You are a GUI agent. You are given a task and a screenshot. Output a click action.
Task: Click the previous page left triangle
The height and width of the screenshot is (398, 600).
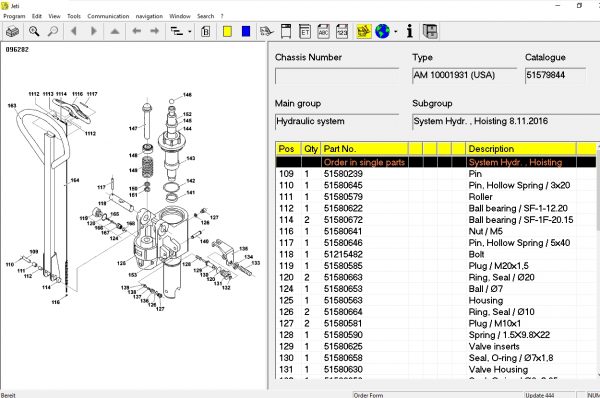pyautogui.click(x=74, y=31)
